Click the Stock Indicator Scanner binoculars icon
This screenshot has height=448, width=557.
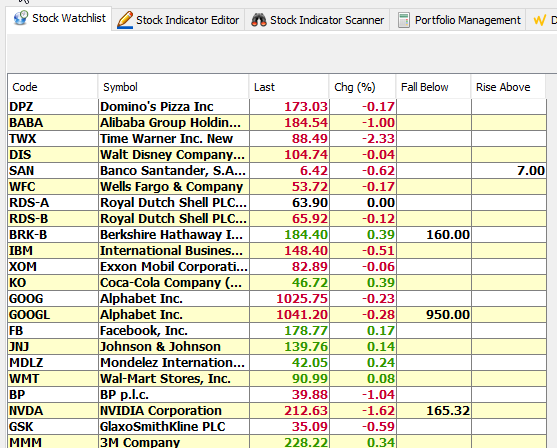[x=259, y=20]
